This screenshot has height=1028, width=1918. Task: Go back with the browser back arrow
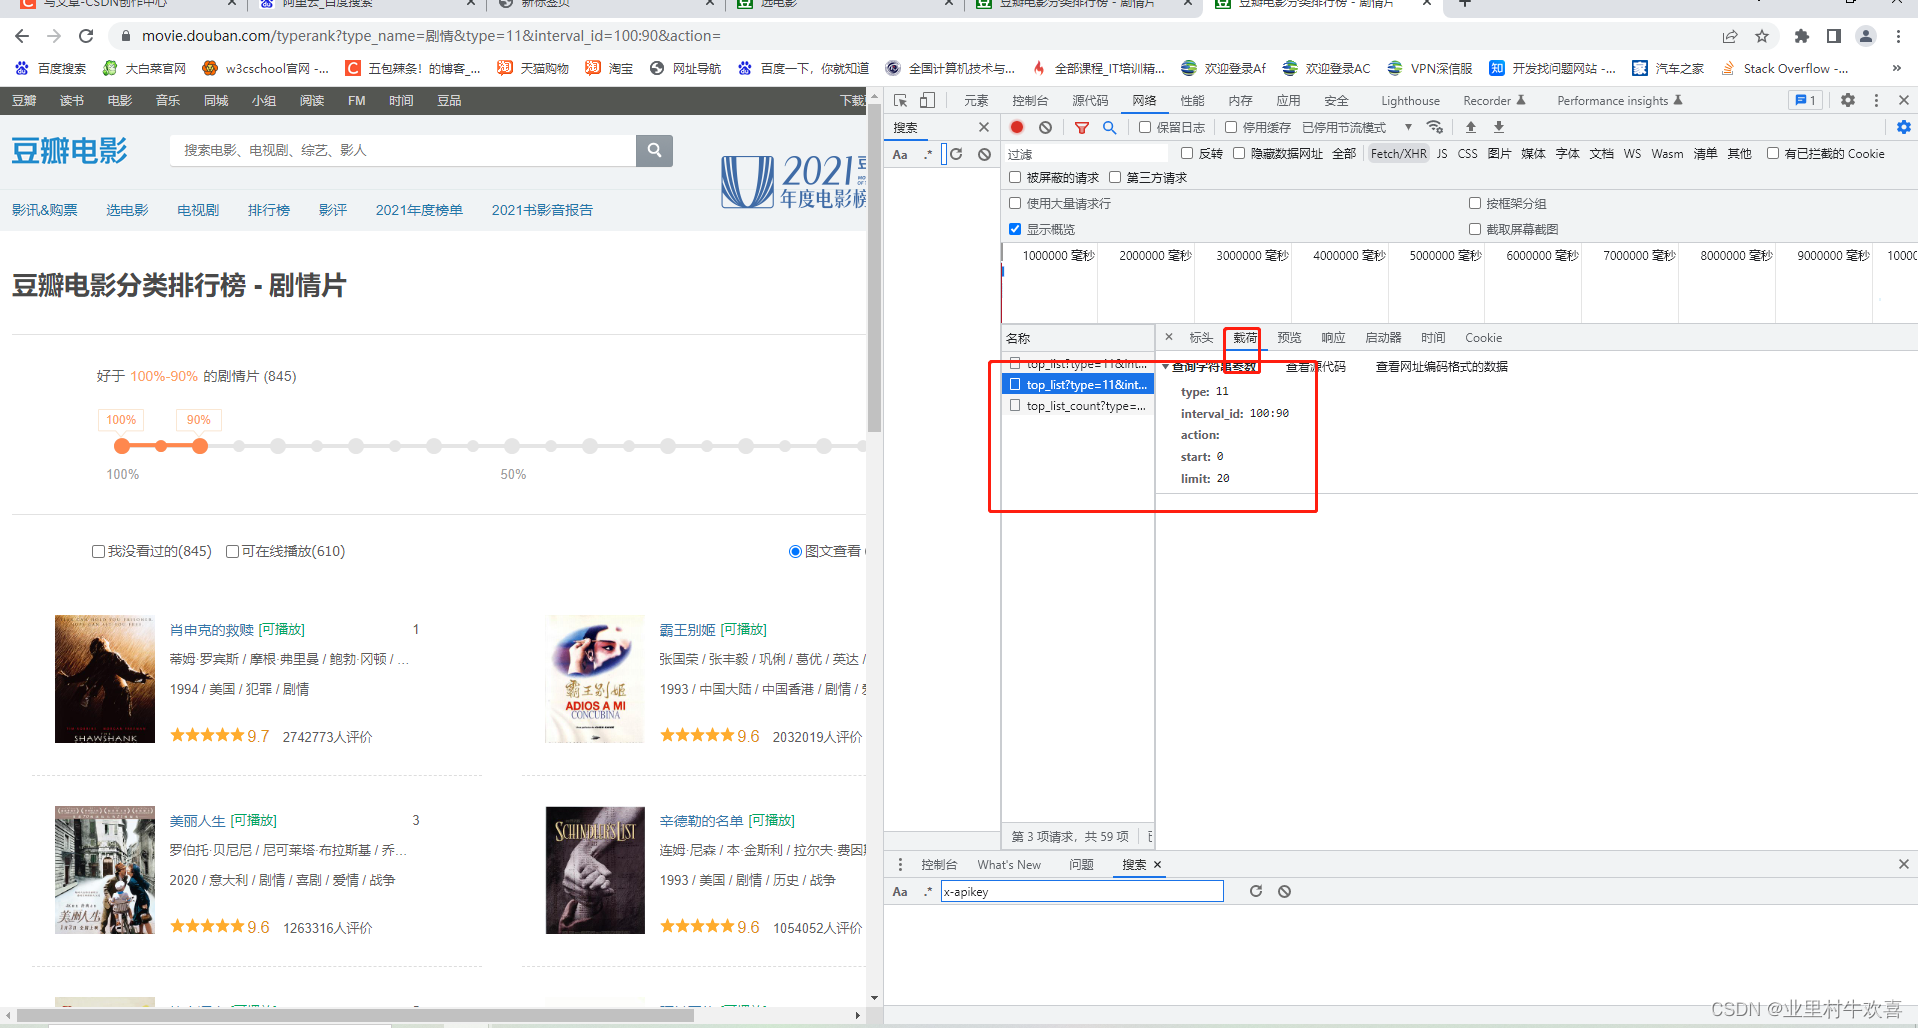[22, 36]
